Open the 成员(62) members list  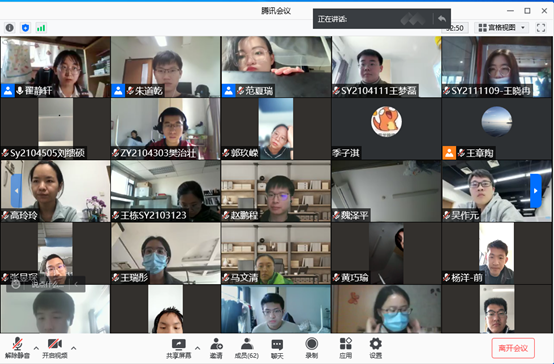coord(247,348)
